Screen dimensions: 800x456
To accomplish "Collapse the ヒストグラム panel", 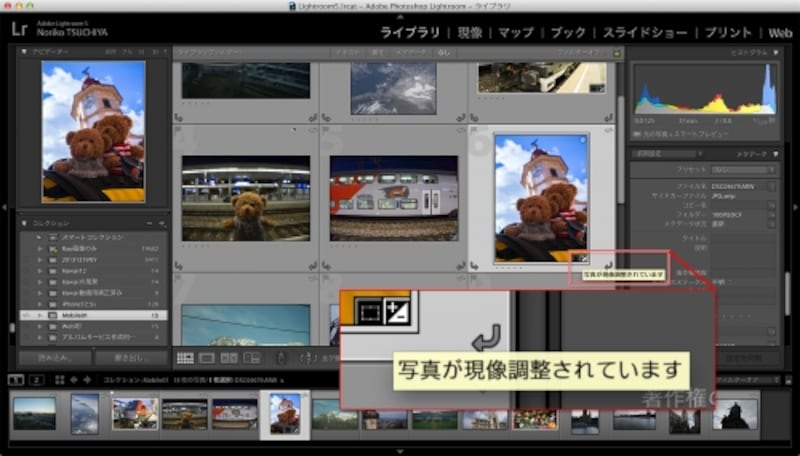I will point(776,52).
